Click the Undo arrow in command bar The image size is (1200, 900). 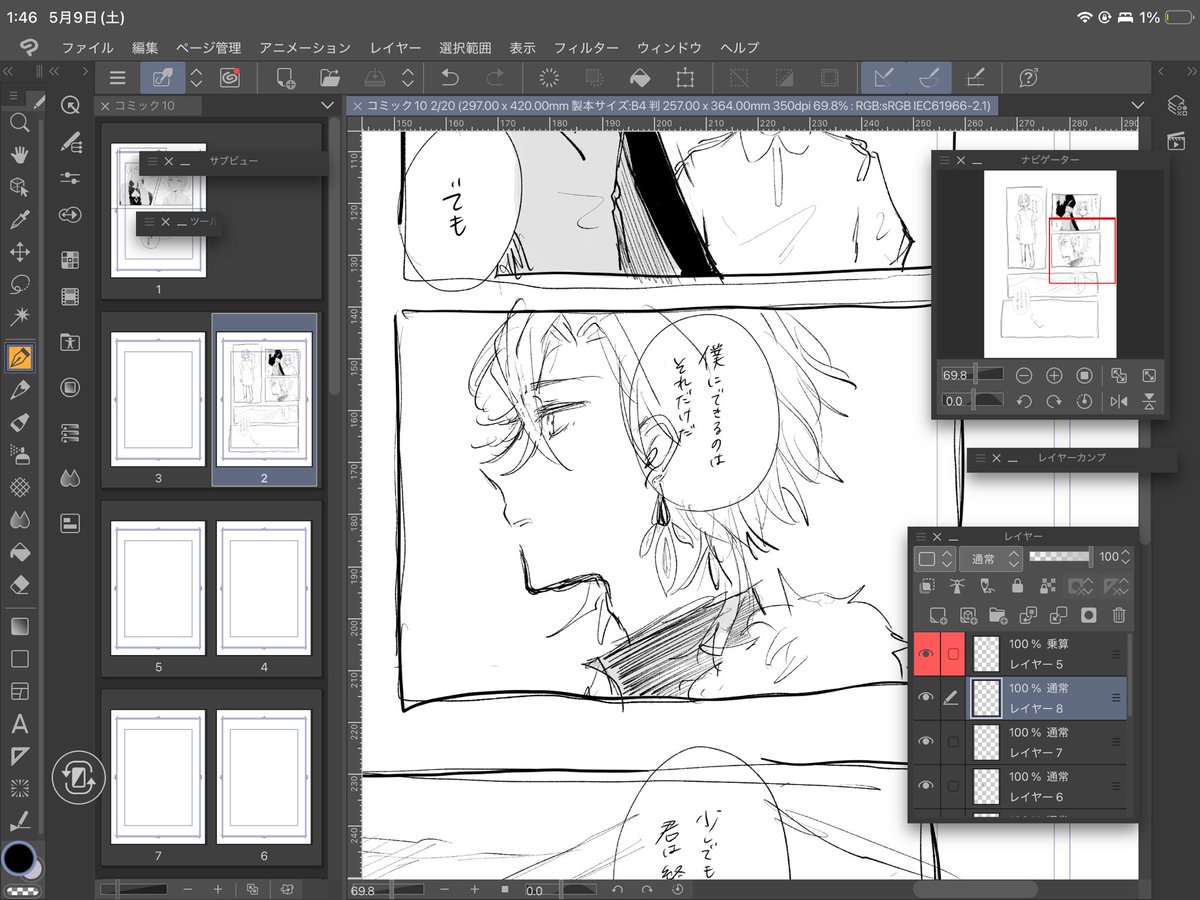coord(450,78)
